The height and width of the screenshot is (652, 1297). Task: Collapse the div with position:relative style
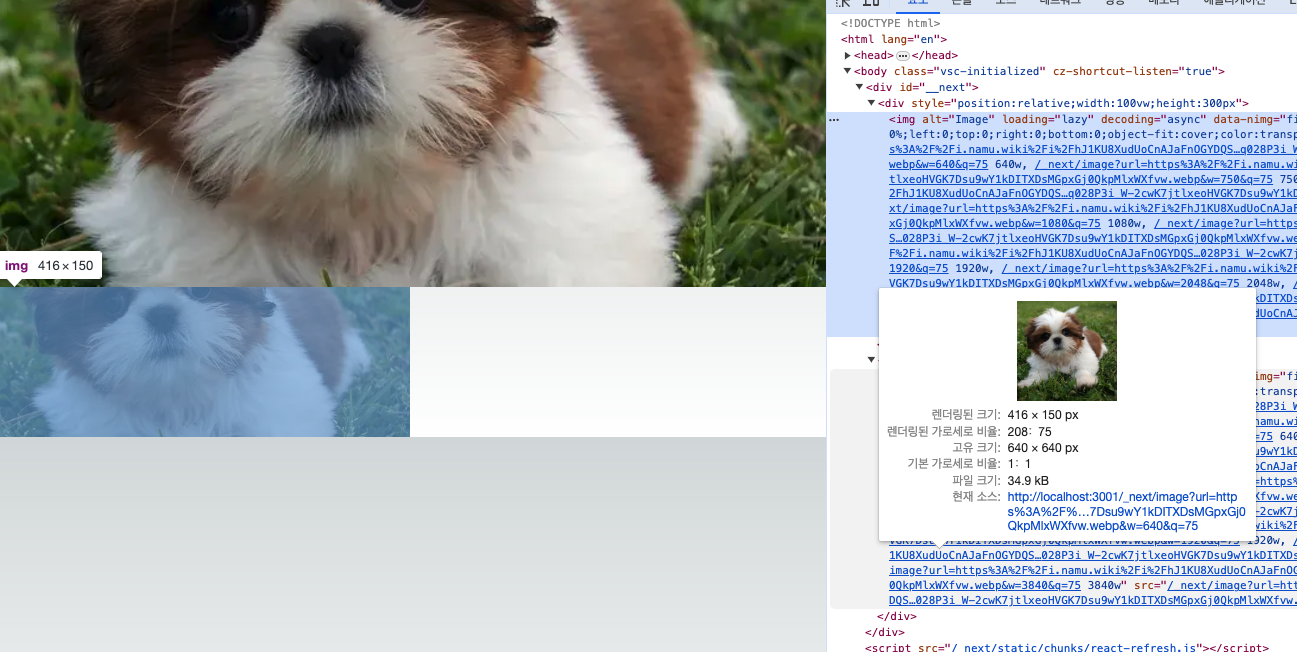coord(872,103)
